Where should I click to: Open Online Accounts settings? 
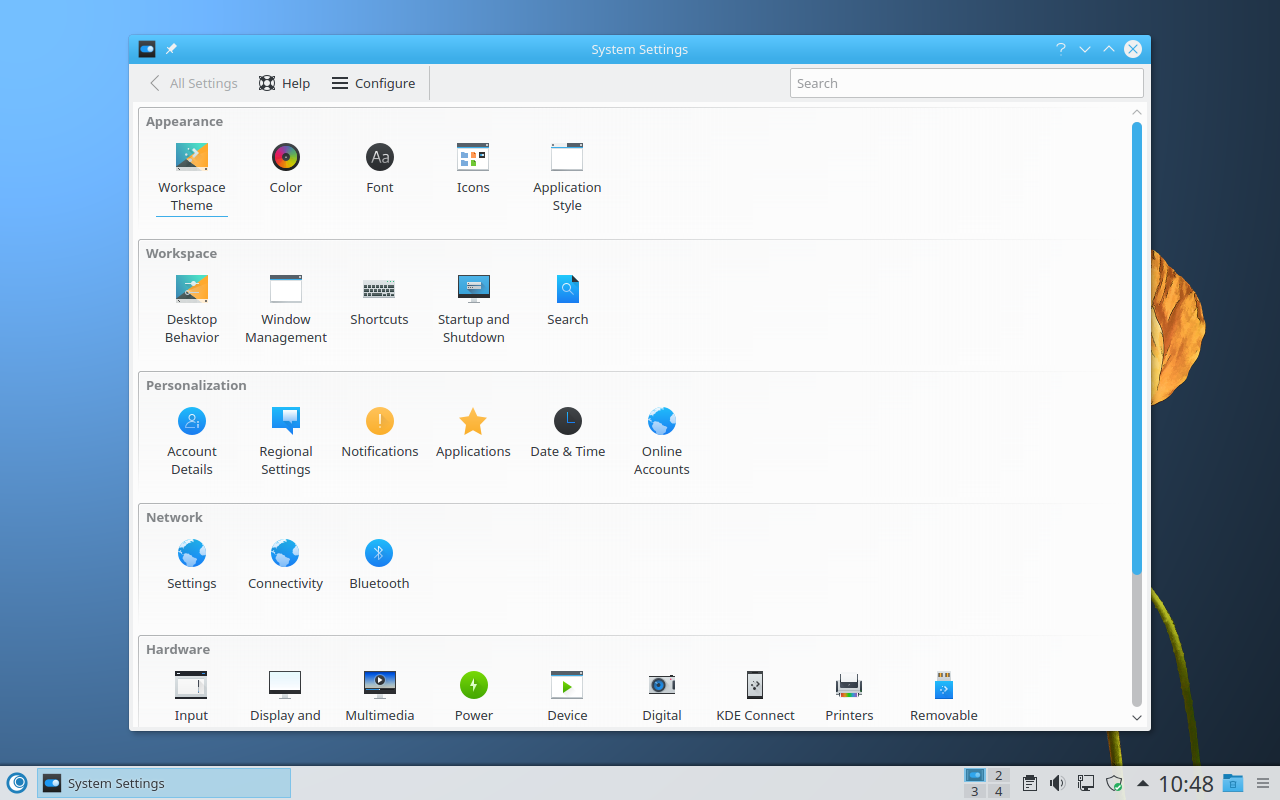pyautogui.click(x=661, y=421)
